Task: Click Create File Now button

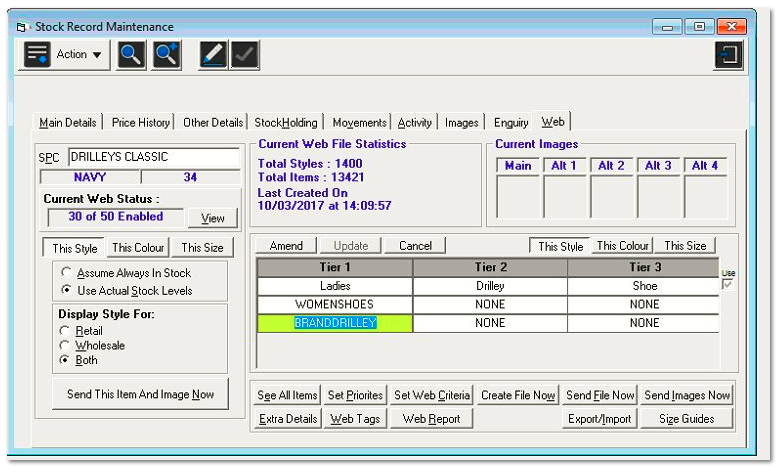Action: [518, 395]
